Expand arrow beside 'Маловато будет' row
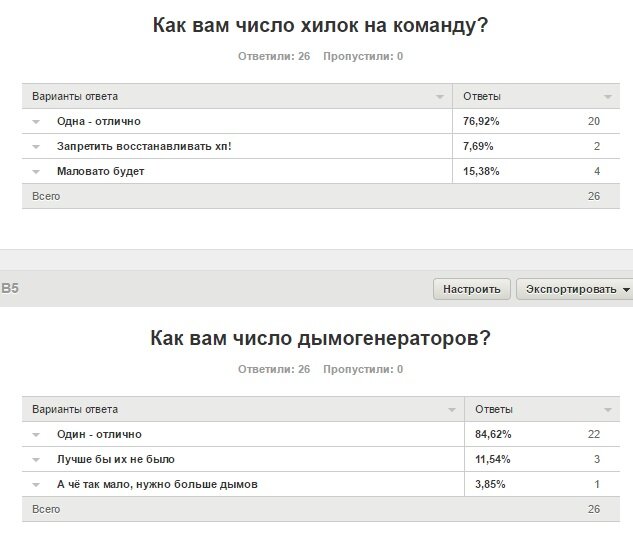The image size is (633, 539). pos(36,171)
